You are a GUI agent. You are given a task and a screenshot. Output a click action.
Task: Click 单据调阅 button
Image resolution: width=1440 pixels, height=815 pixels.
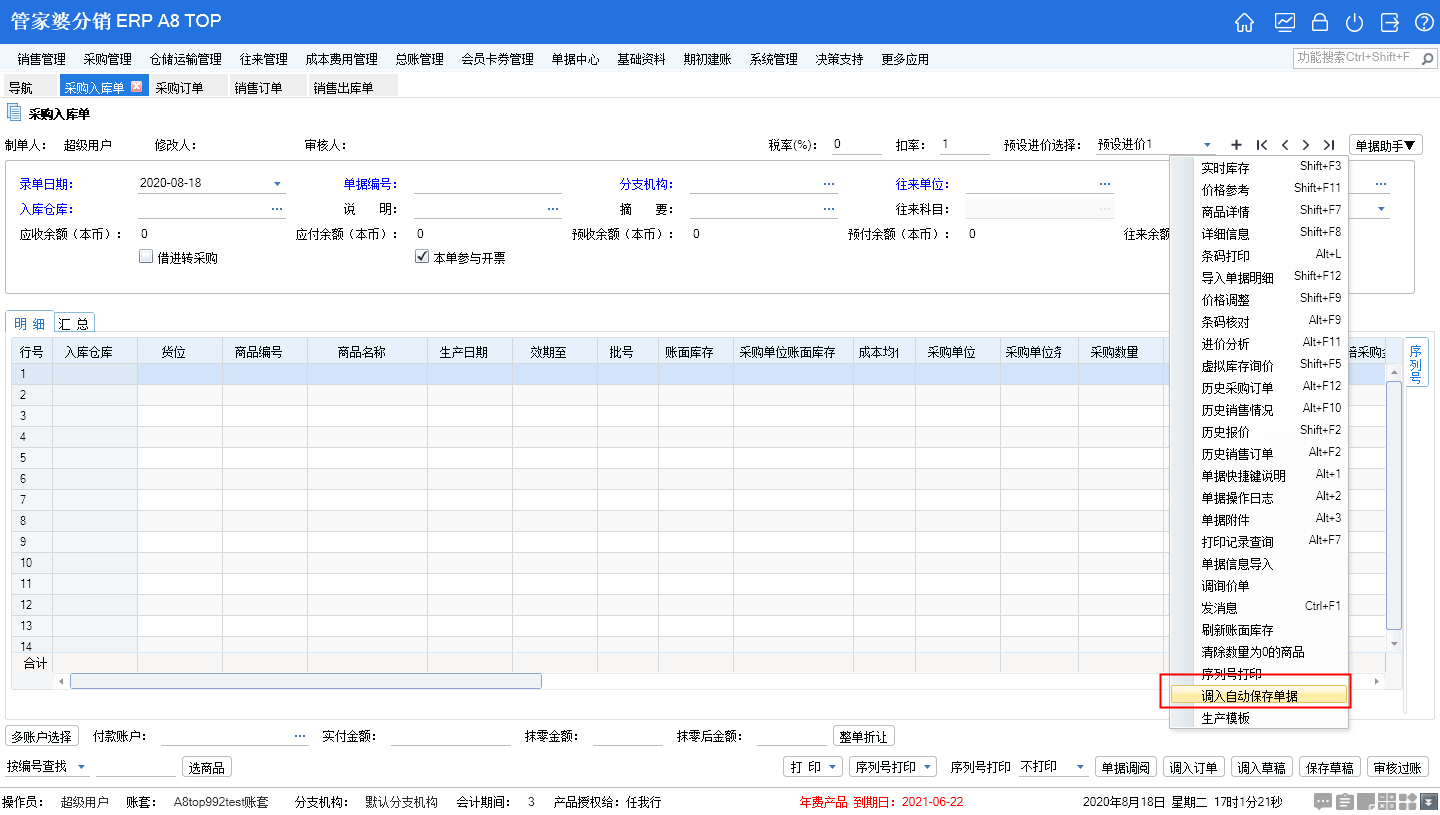click(1126, 767)
